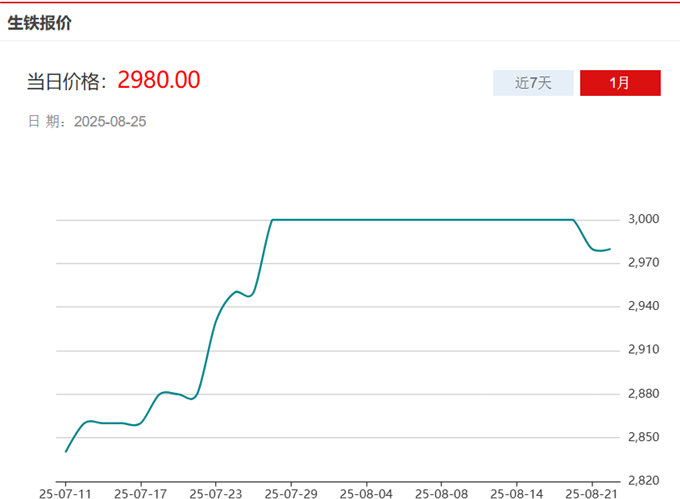Select the 25-07-29 x-axis date label
This screenshot has height=499, width=680.
click(x=291, y=492)
